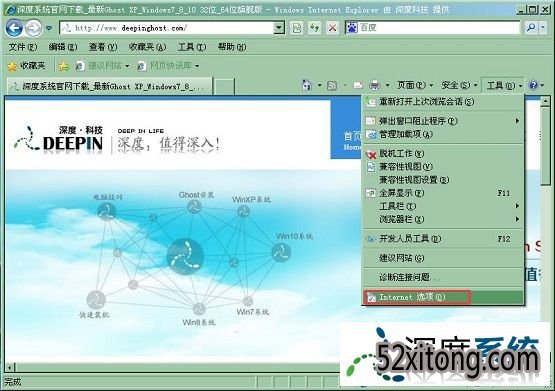
Task: Click the blue Help question mark icon
Action: pyautogui.click(x=533, y=85)
